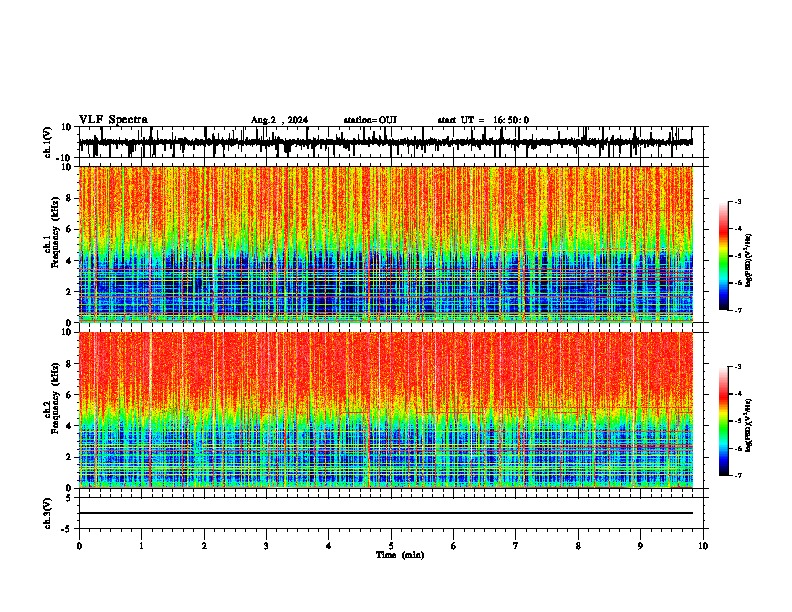Viewport: 792px width, 612px height.
Task: Click the flat ch.3 voltage line
Action: coord(385,513)
